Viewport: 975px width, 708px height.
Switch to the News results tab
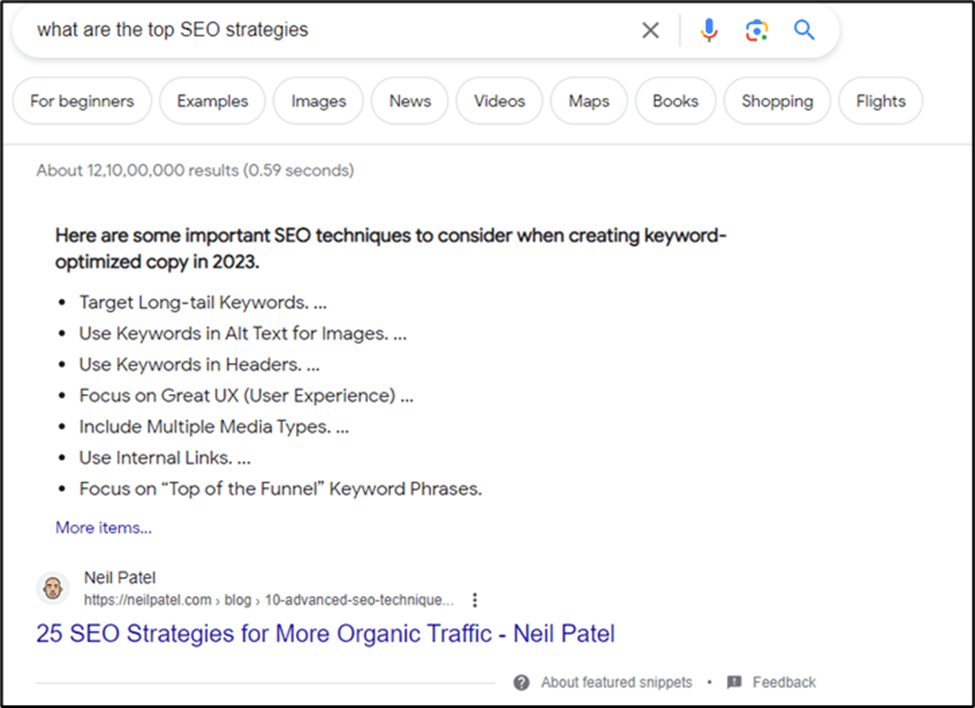tap(410, 101)
